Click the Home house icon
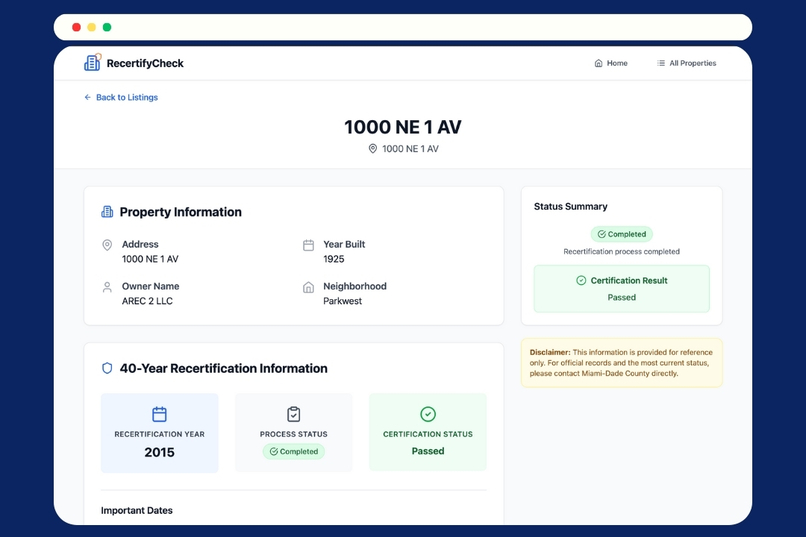Screen dimensions: 806x537 coord(598,63)
